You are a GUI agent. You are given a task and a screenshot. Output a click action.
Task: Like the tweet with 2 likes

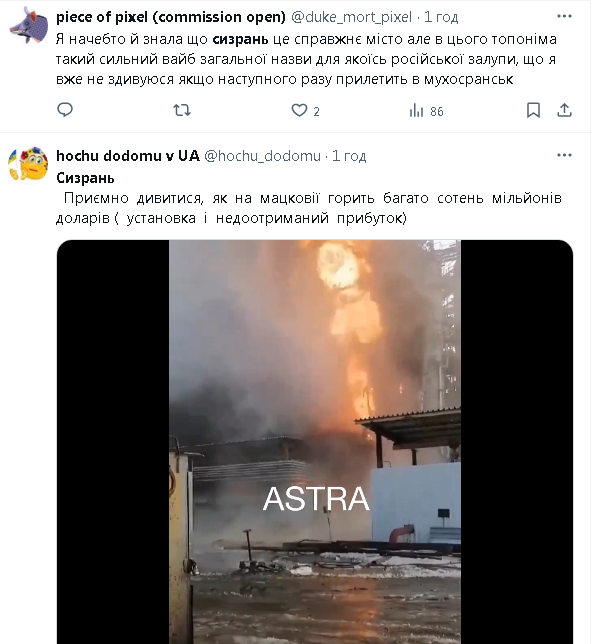(x=305, y=110)
